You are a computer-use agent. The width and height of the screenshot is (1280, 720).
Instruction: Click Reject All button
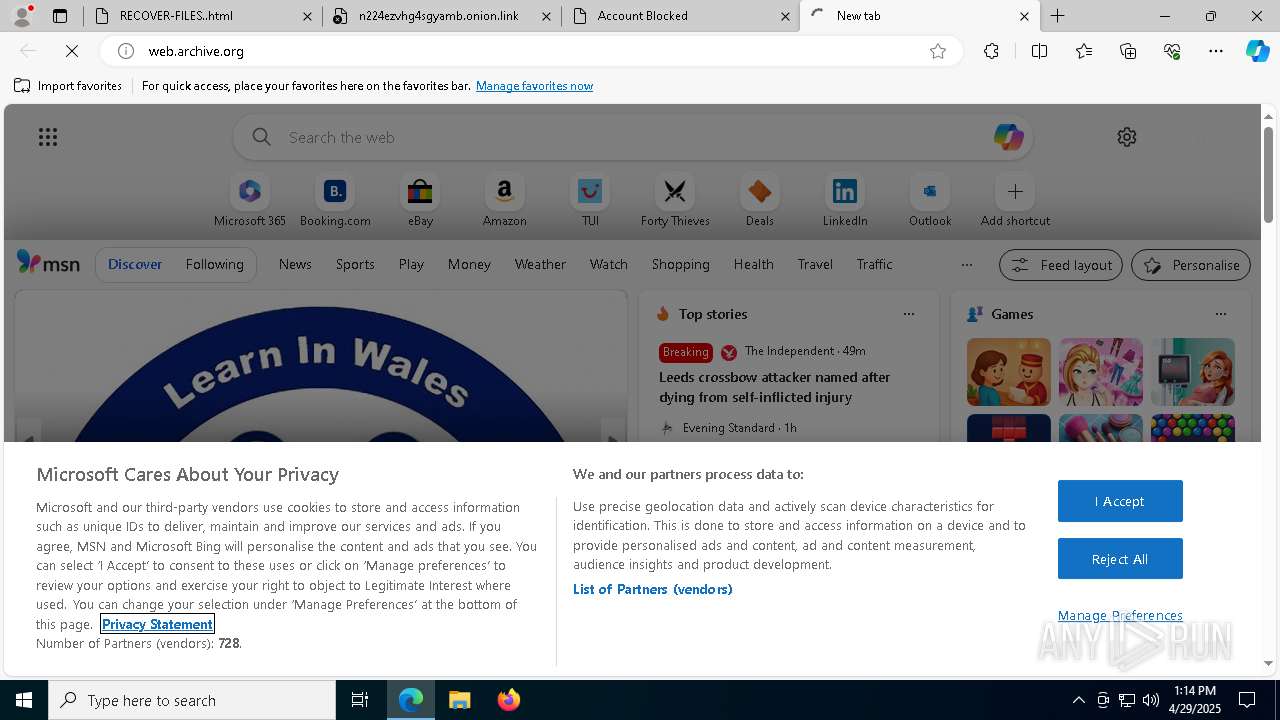point(1120,559)
